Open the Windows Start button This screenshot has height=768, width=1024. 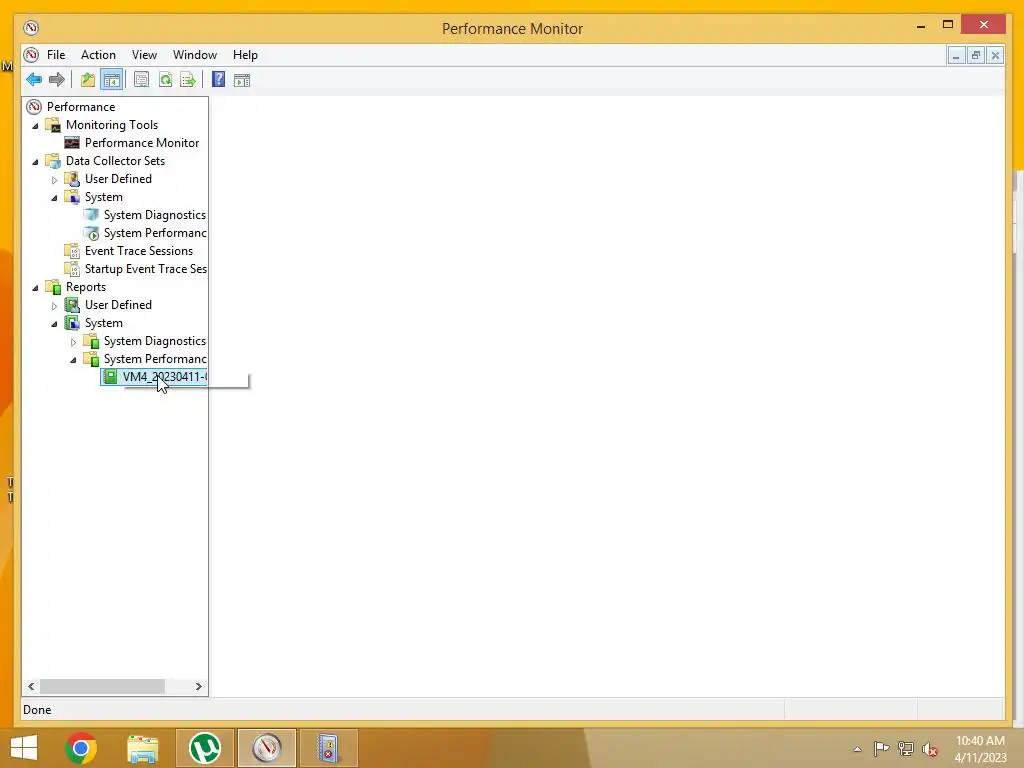[24, 748]
